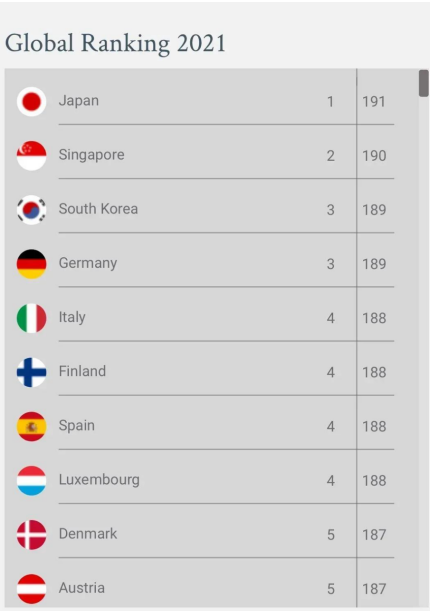
Task: Click the Japan flag icon
Action: [31, 102]
